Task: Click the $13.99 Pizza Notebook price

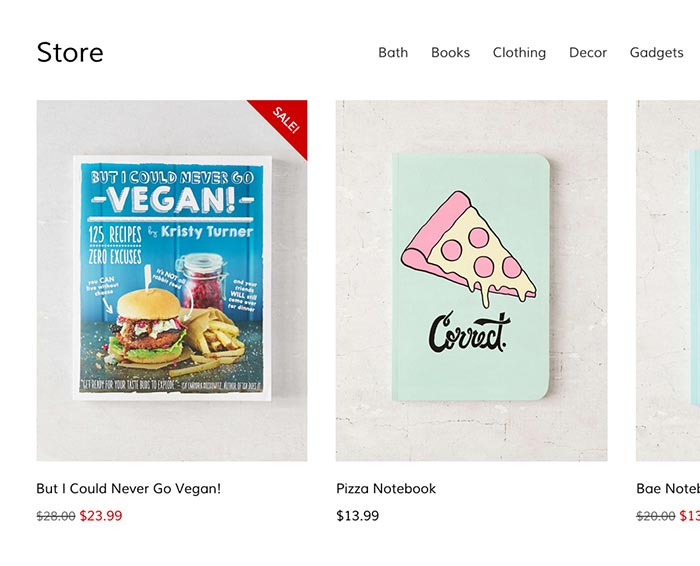Action: (x=358, y=516)
